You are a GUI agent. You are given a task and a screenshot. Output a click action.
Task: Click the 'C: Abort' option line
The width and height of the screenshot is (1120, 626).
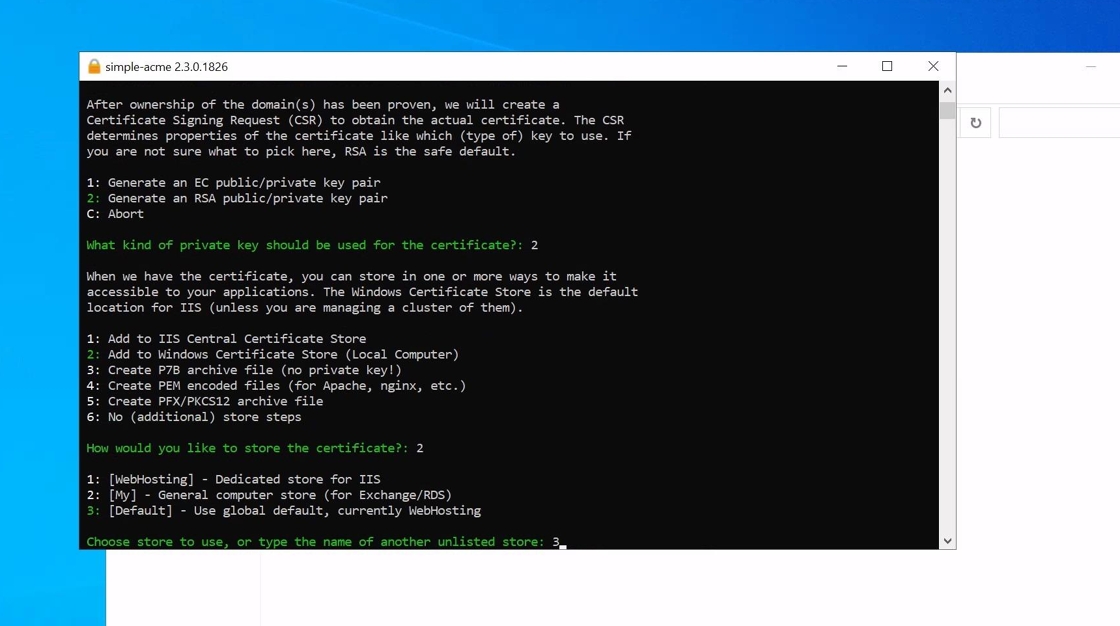115,214
